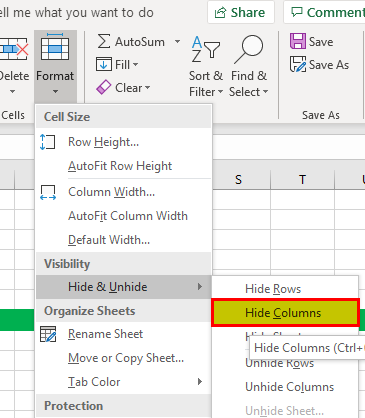Choose Default Width menu entry

pos(124,240)
